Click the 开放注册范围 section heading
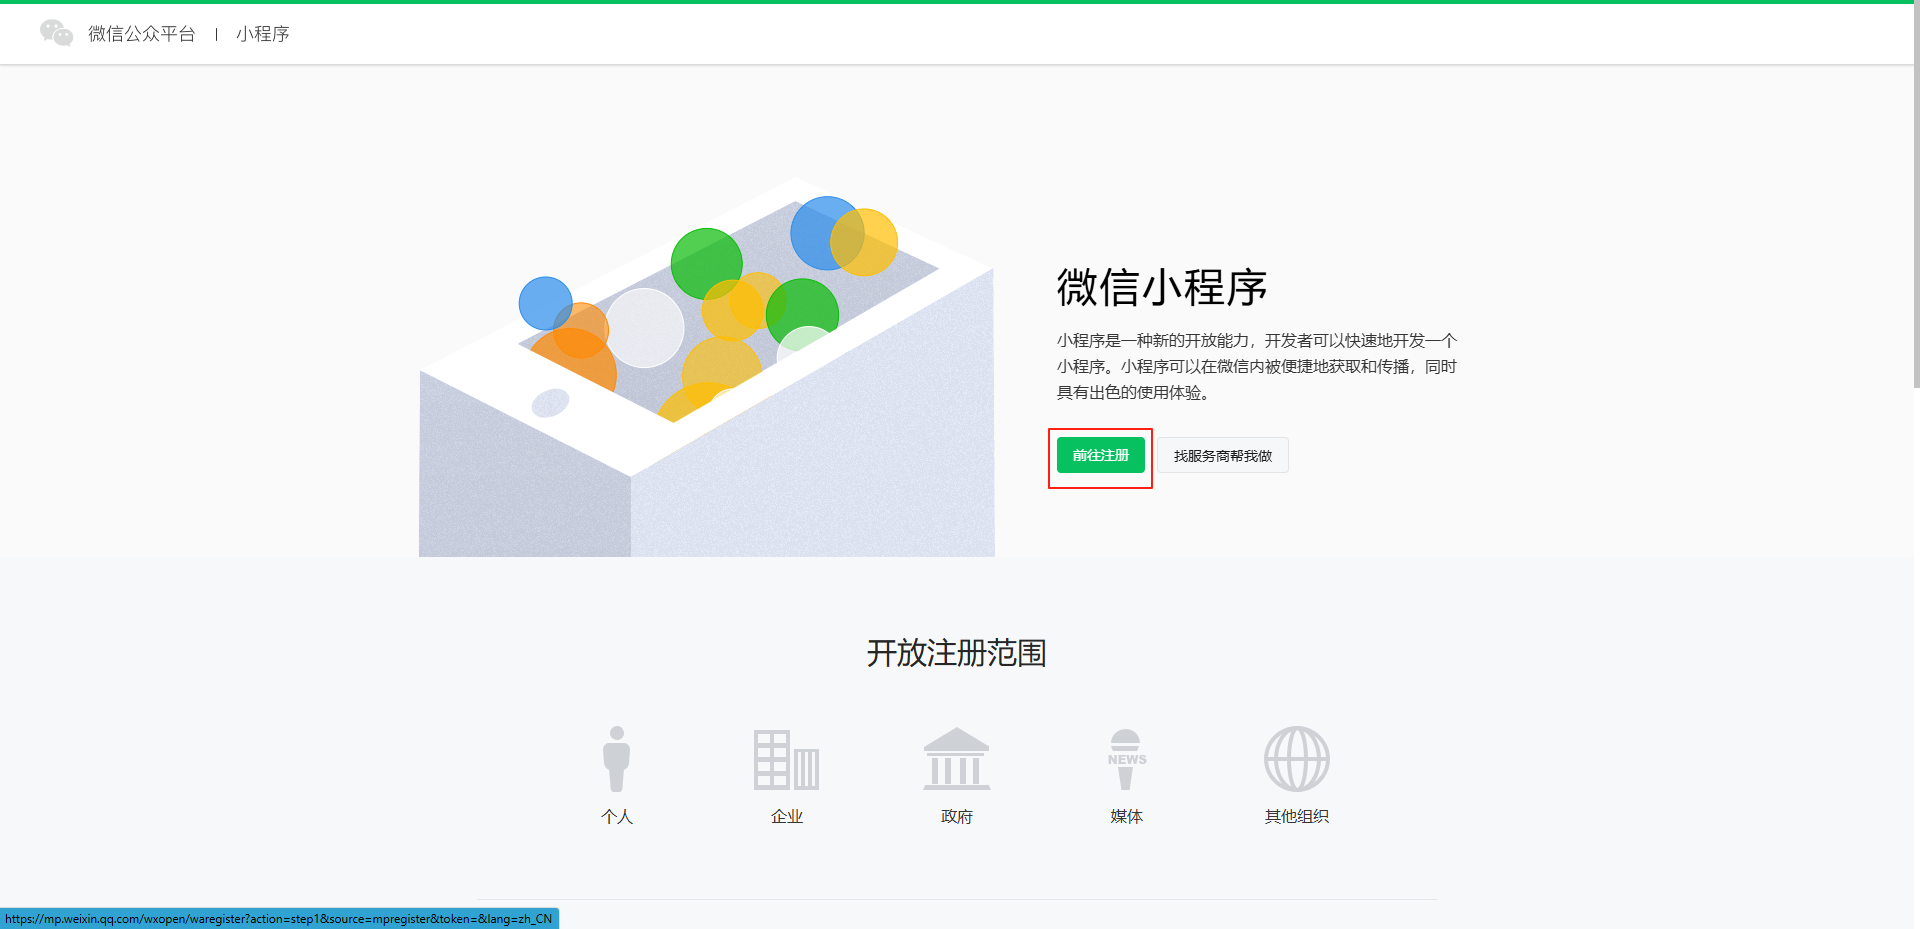Image resolution: width=1920 pixels, height=929 pixels. point(957,653)
